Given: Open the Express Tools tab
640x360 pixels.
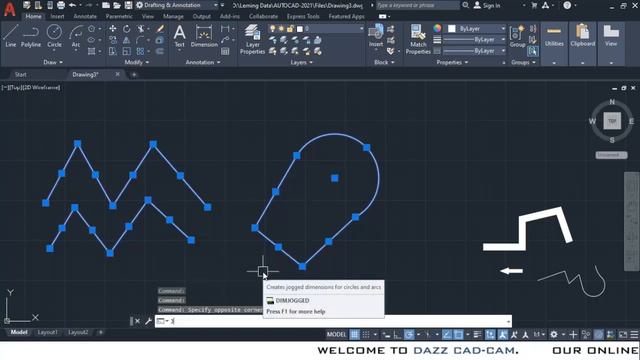Looking at the screenshot, I should click(303, 16).
